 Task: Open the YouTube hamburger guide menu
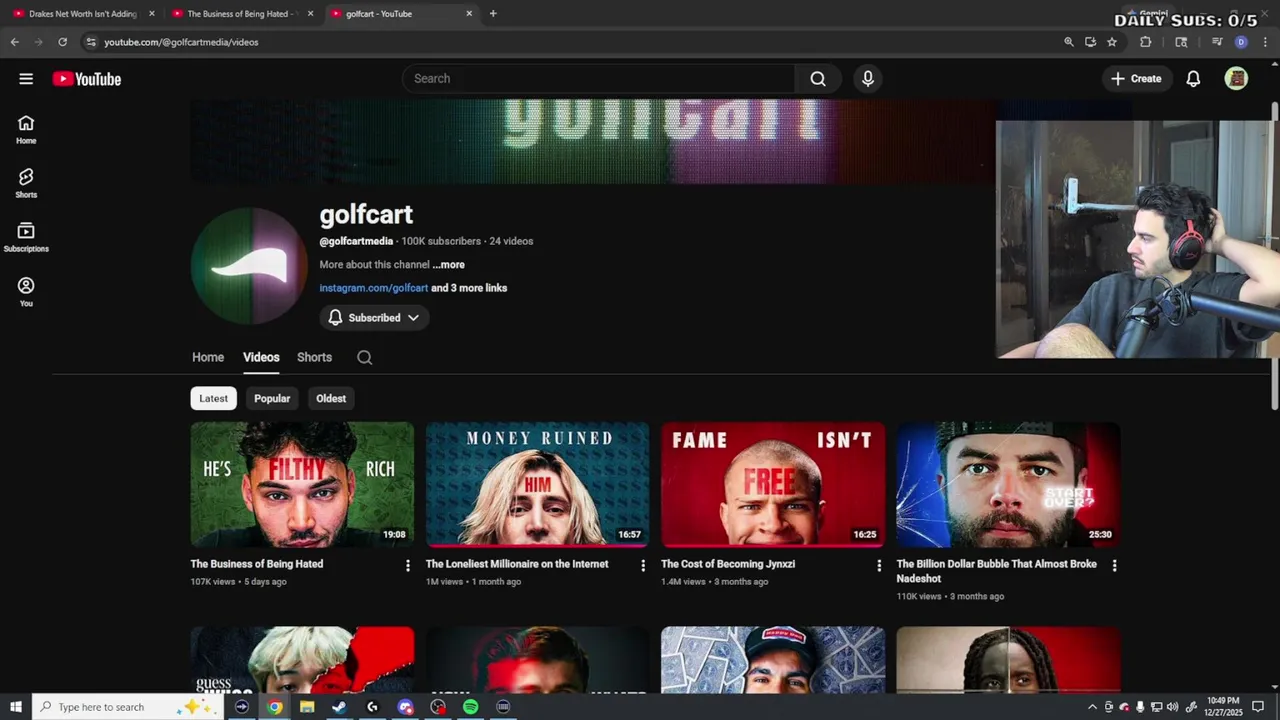tap(26, 79)
